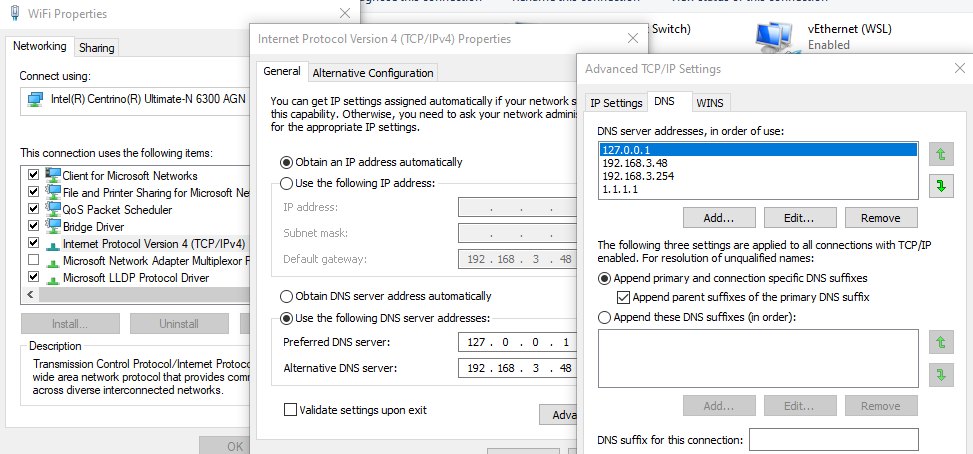This screenshot has width=973, height=454.
Task: Move selected DNS server up with green arrow
Action: [x=941, y=154]
